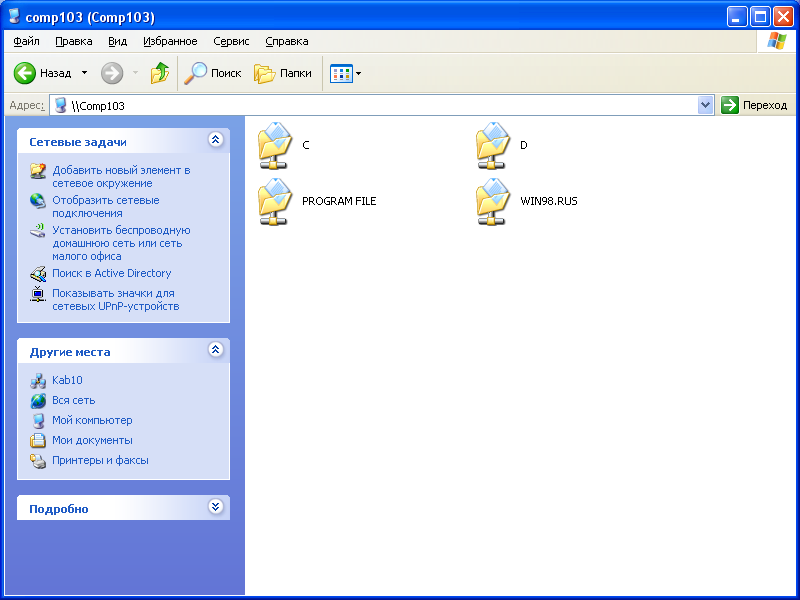Open the Файл menu

[27, 41]
